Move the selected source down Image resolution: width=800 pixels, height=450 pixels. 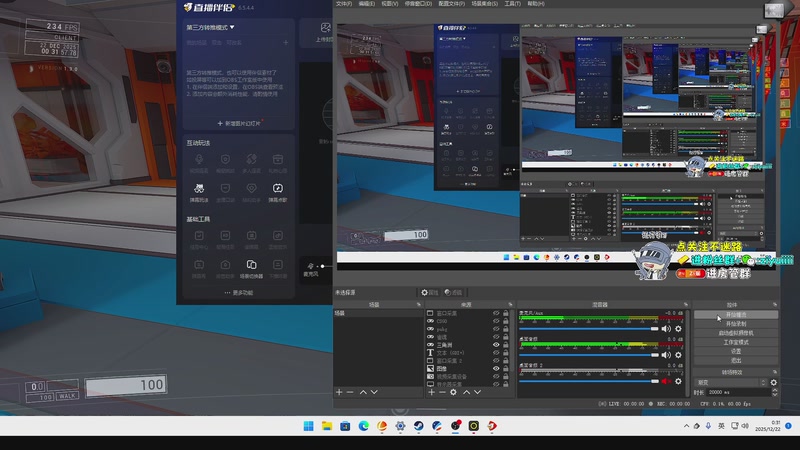pos(478,392)
